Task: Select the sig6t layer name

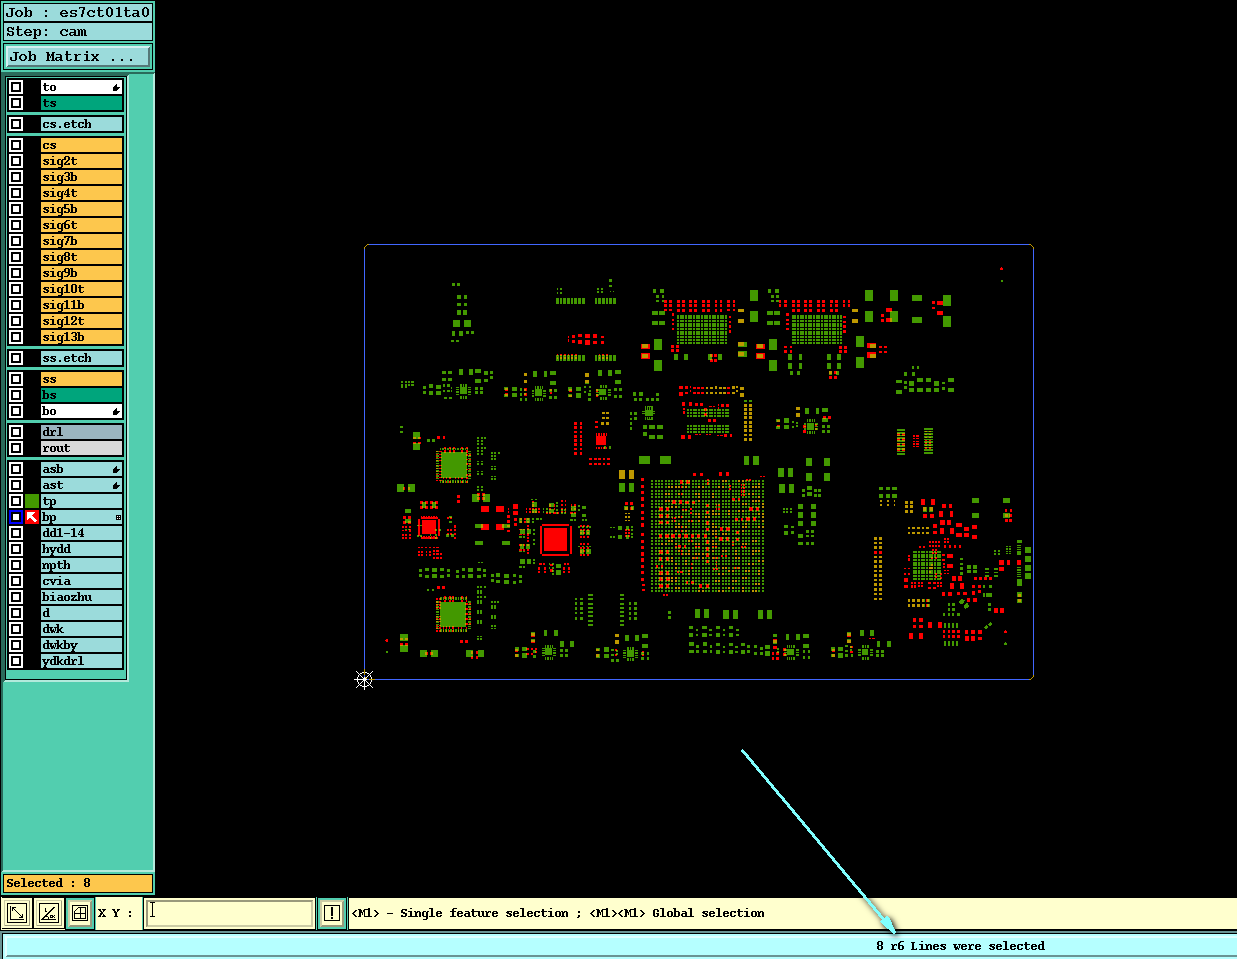Action: (x=82, y=225)
